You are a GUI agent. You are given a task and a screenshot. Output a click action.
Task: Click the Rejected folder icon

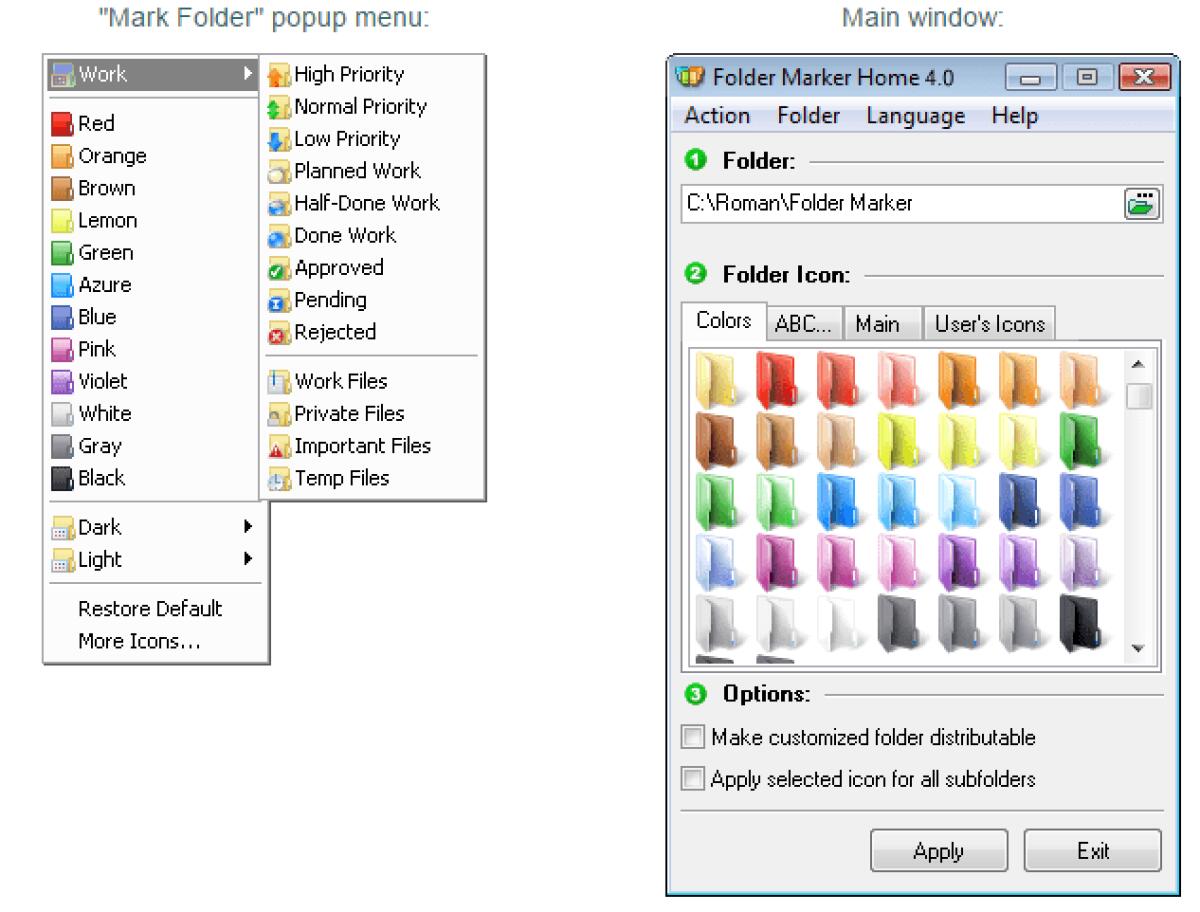click(279, 333)
